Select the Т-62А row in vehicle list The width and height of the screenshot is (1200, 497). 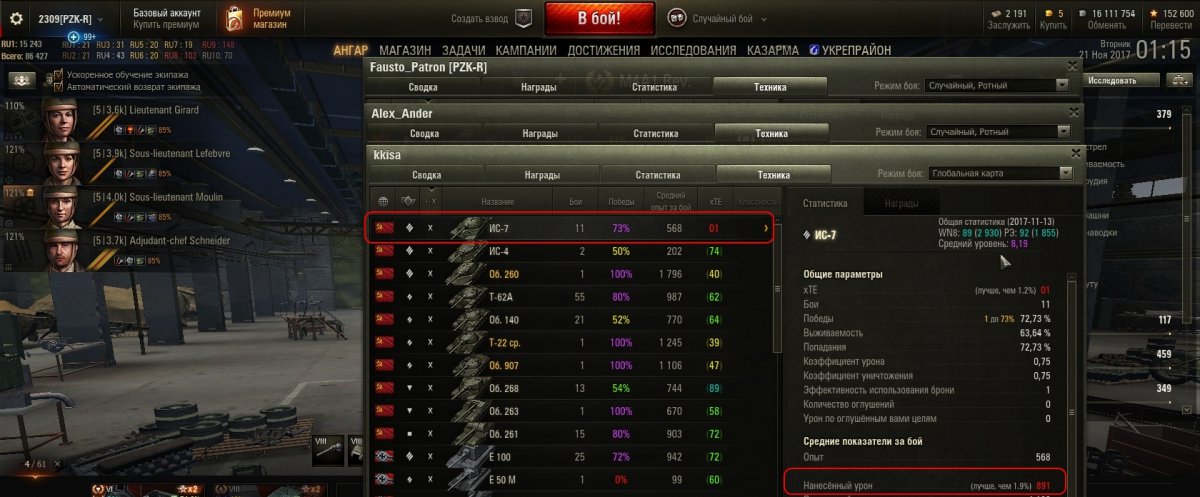point(571,296)
